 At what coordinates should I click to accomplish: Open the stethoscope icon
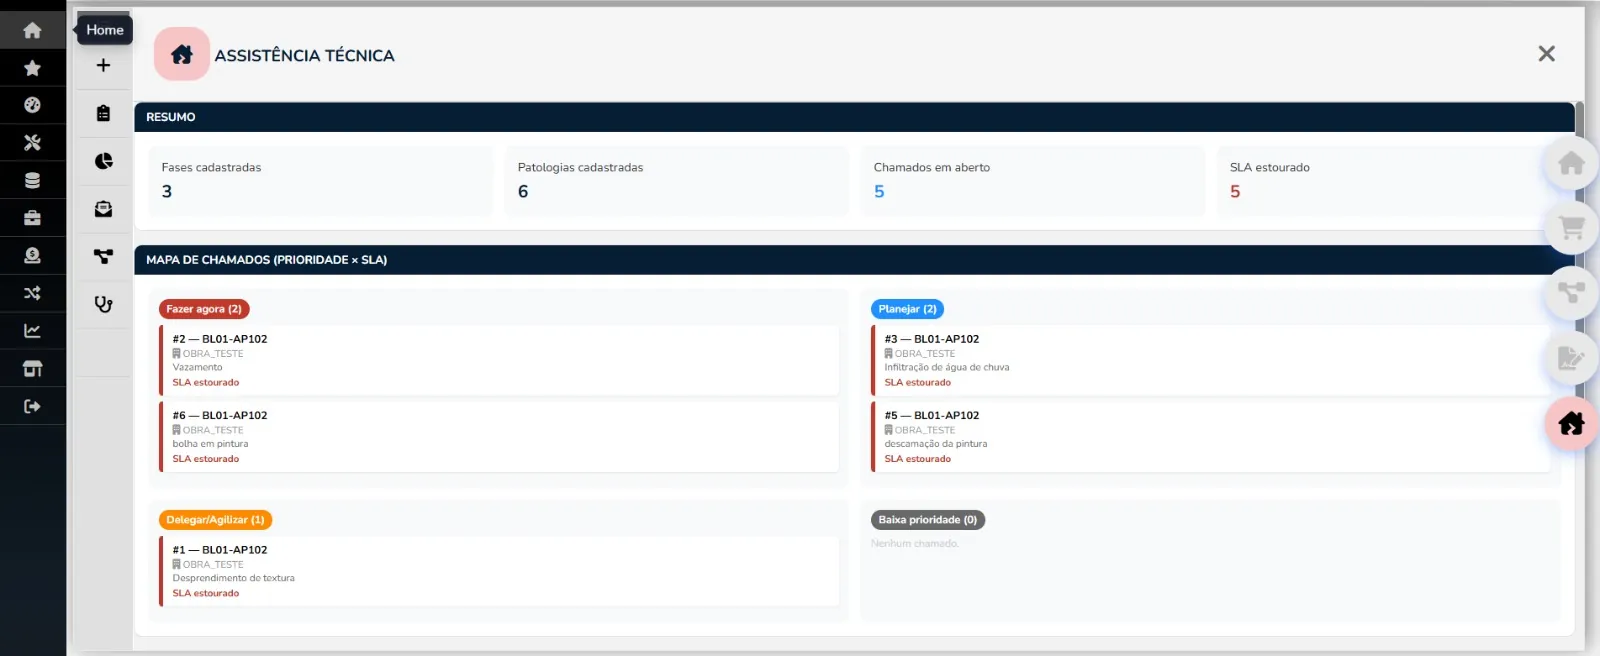(x=103, y=304)
